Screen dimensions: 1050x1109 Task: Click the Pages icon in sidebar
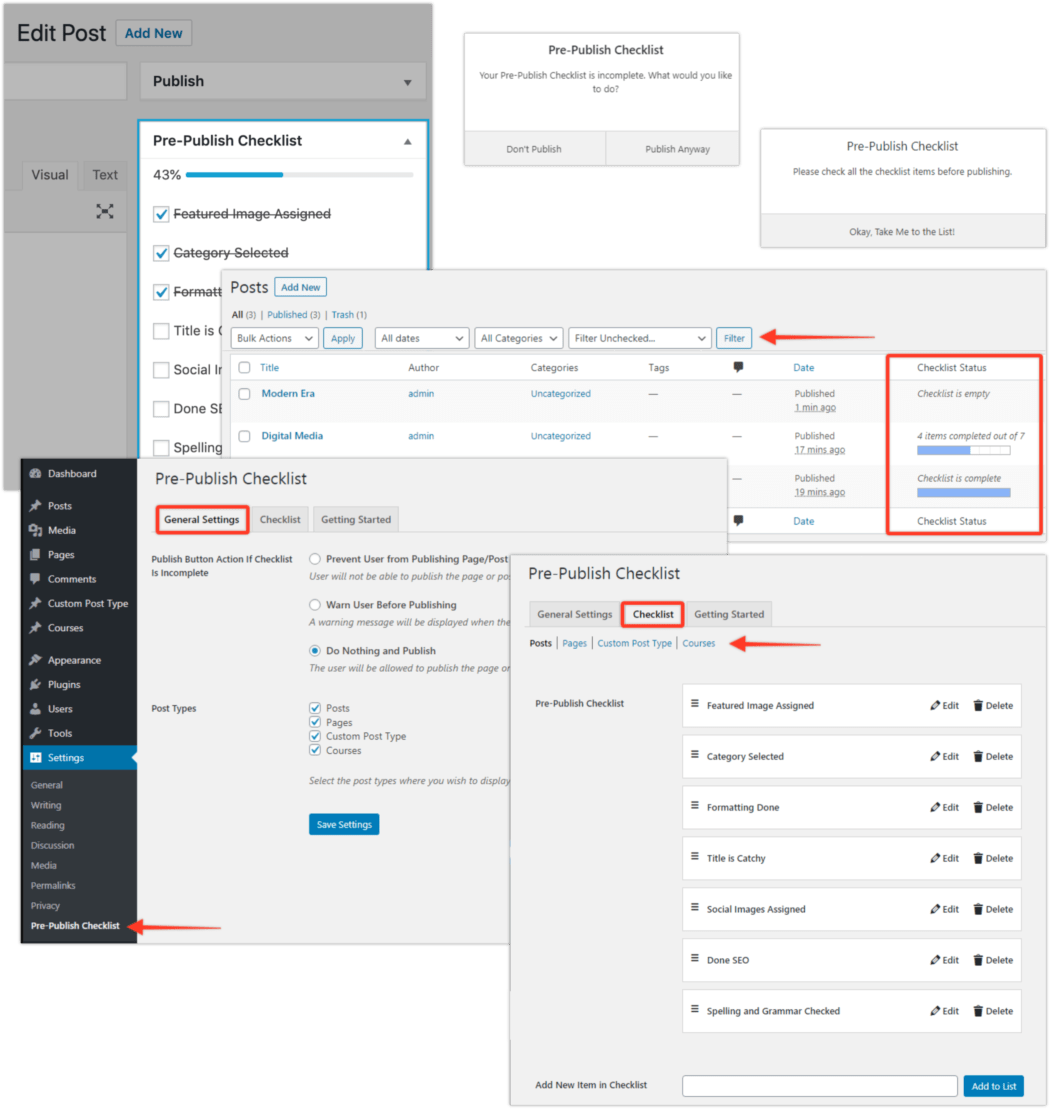click(x=35, y=554)
